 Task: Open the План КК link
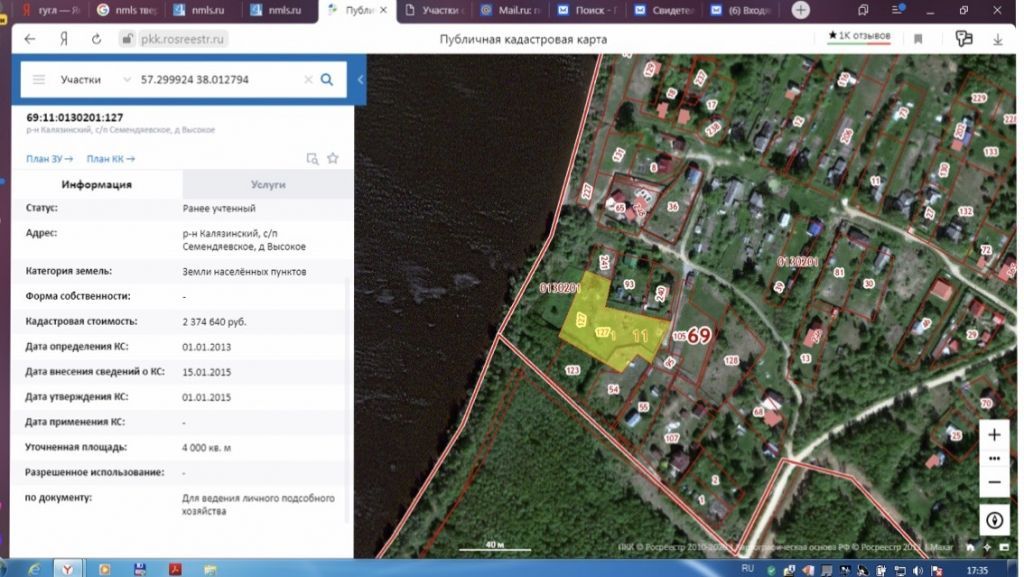tap(110, 158)
